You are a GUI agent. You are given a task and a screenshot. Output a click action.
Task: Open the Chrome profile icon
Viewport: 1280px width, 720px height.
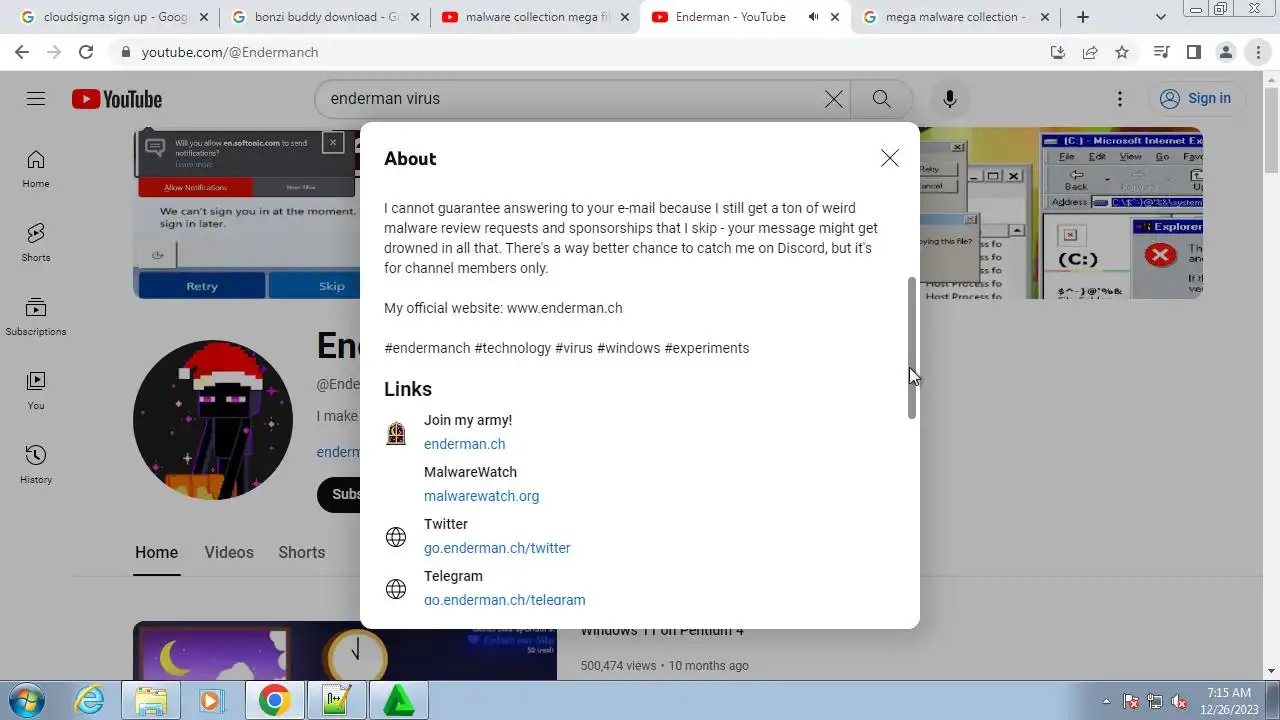[1225, 52]
